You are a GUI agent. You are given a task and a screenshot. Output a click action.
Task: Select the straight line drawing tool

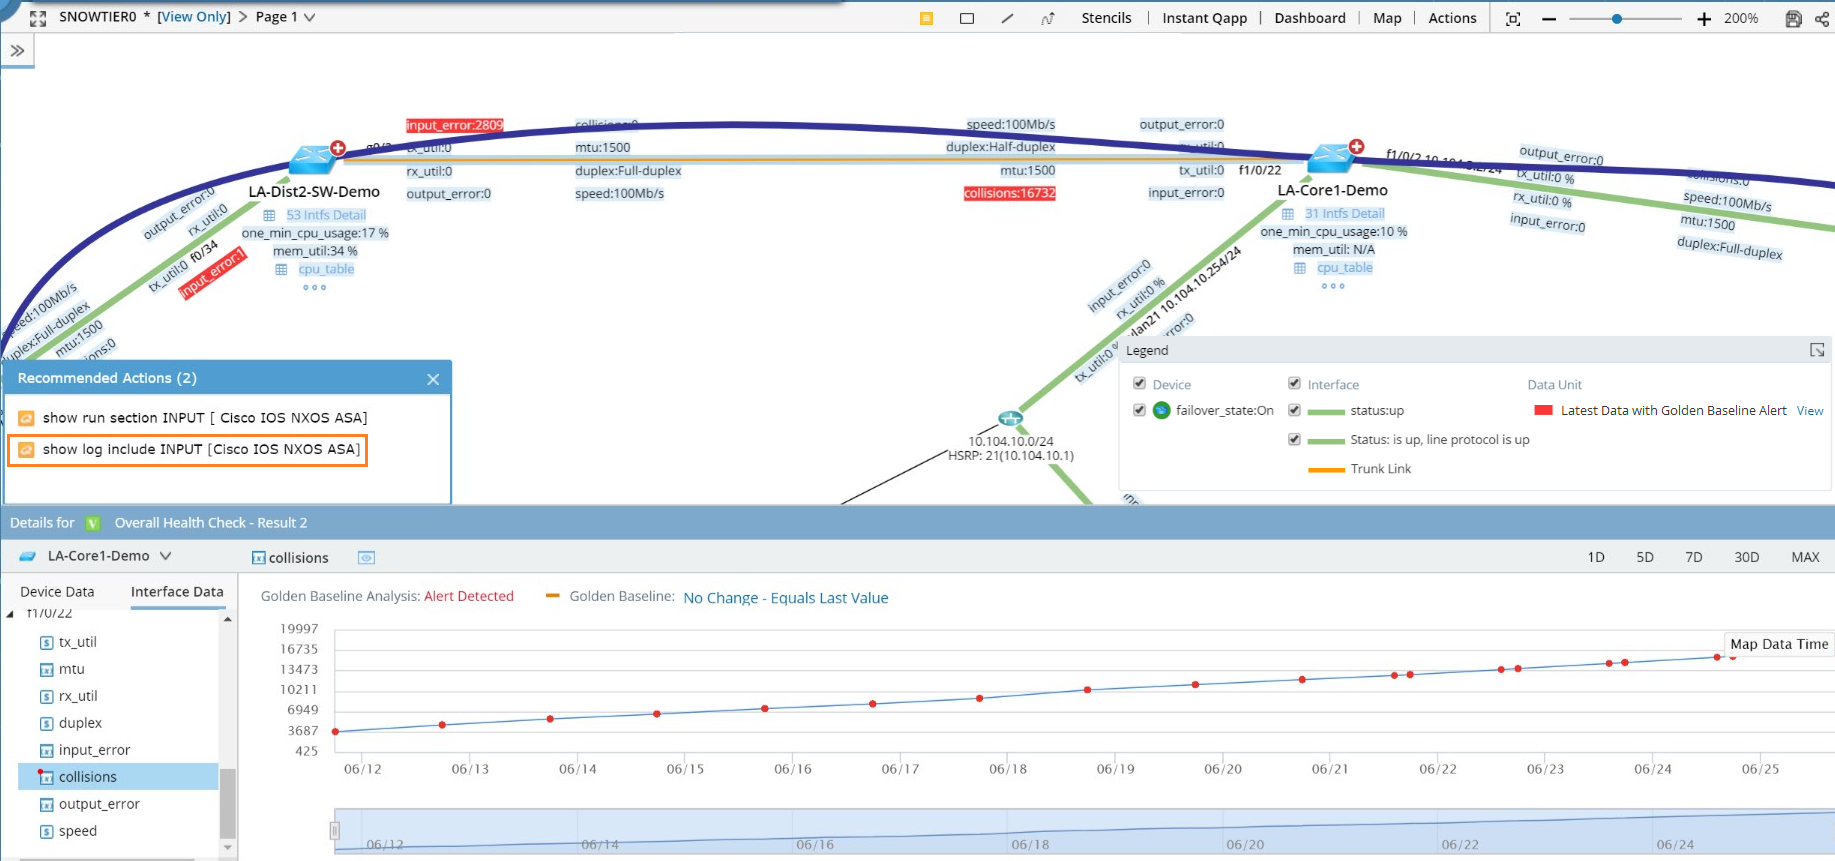click(1007, 18)
